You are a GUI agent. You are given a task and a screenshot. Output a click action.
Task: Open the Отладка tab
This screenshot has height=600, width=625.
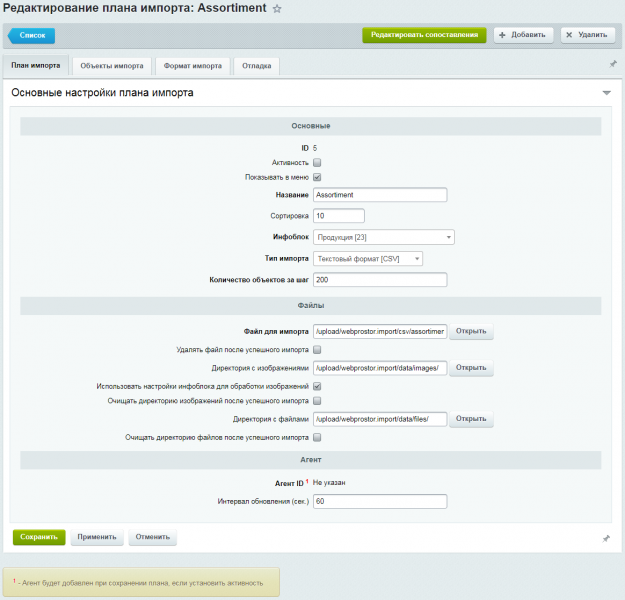257,66
